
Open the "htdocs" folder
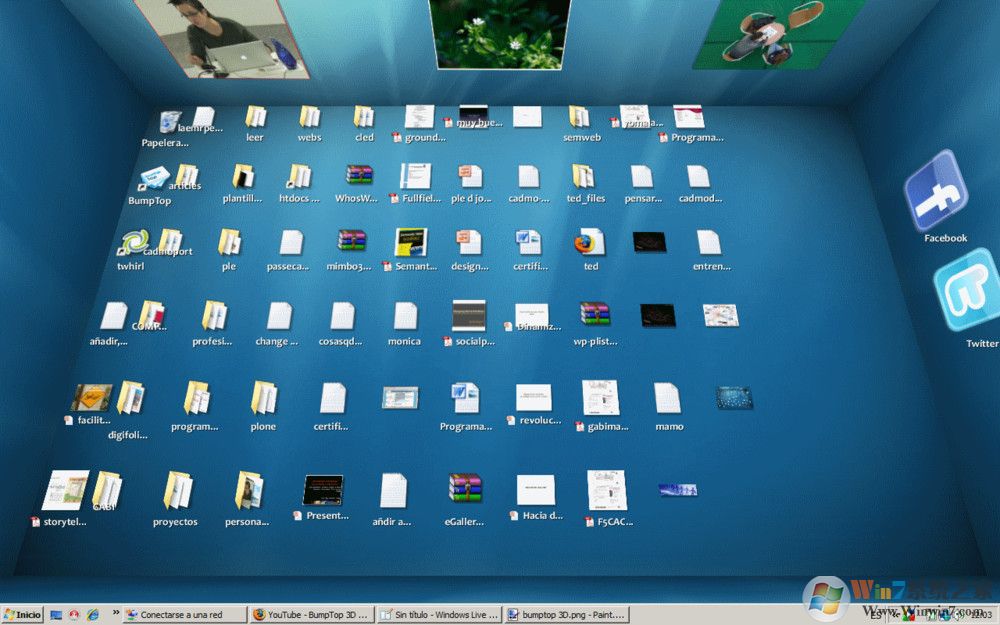[x=295, y=178]
